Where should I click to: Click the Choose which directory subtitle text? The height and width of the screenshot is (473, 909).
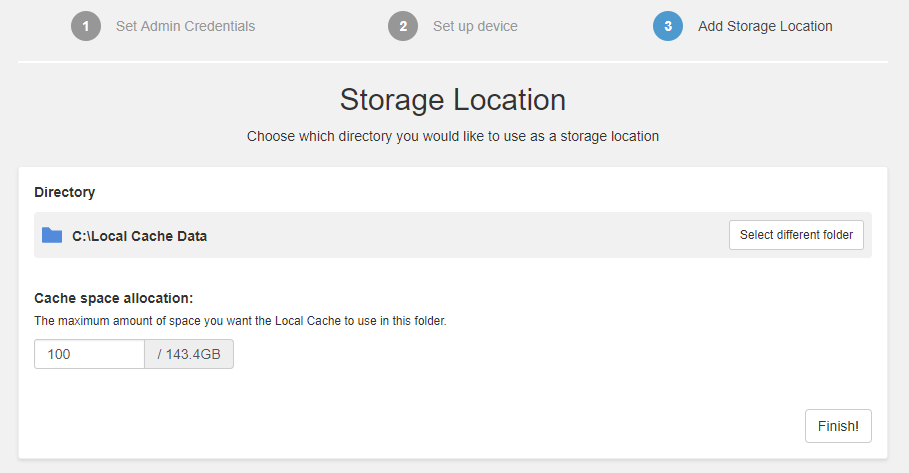coord(453,136)
